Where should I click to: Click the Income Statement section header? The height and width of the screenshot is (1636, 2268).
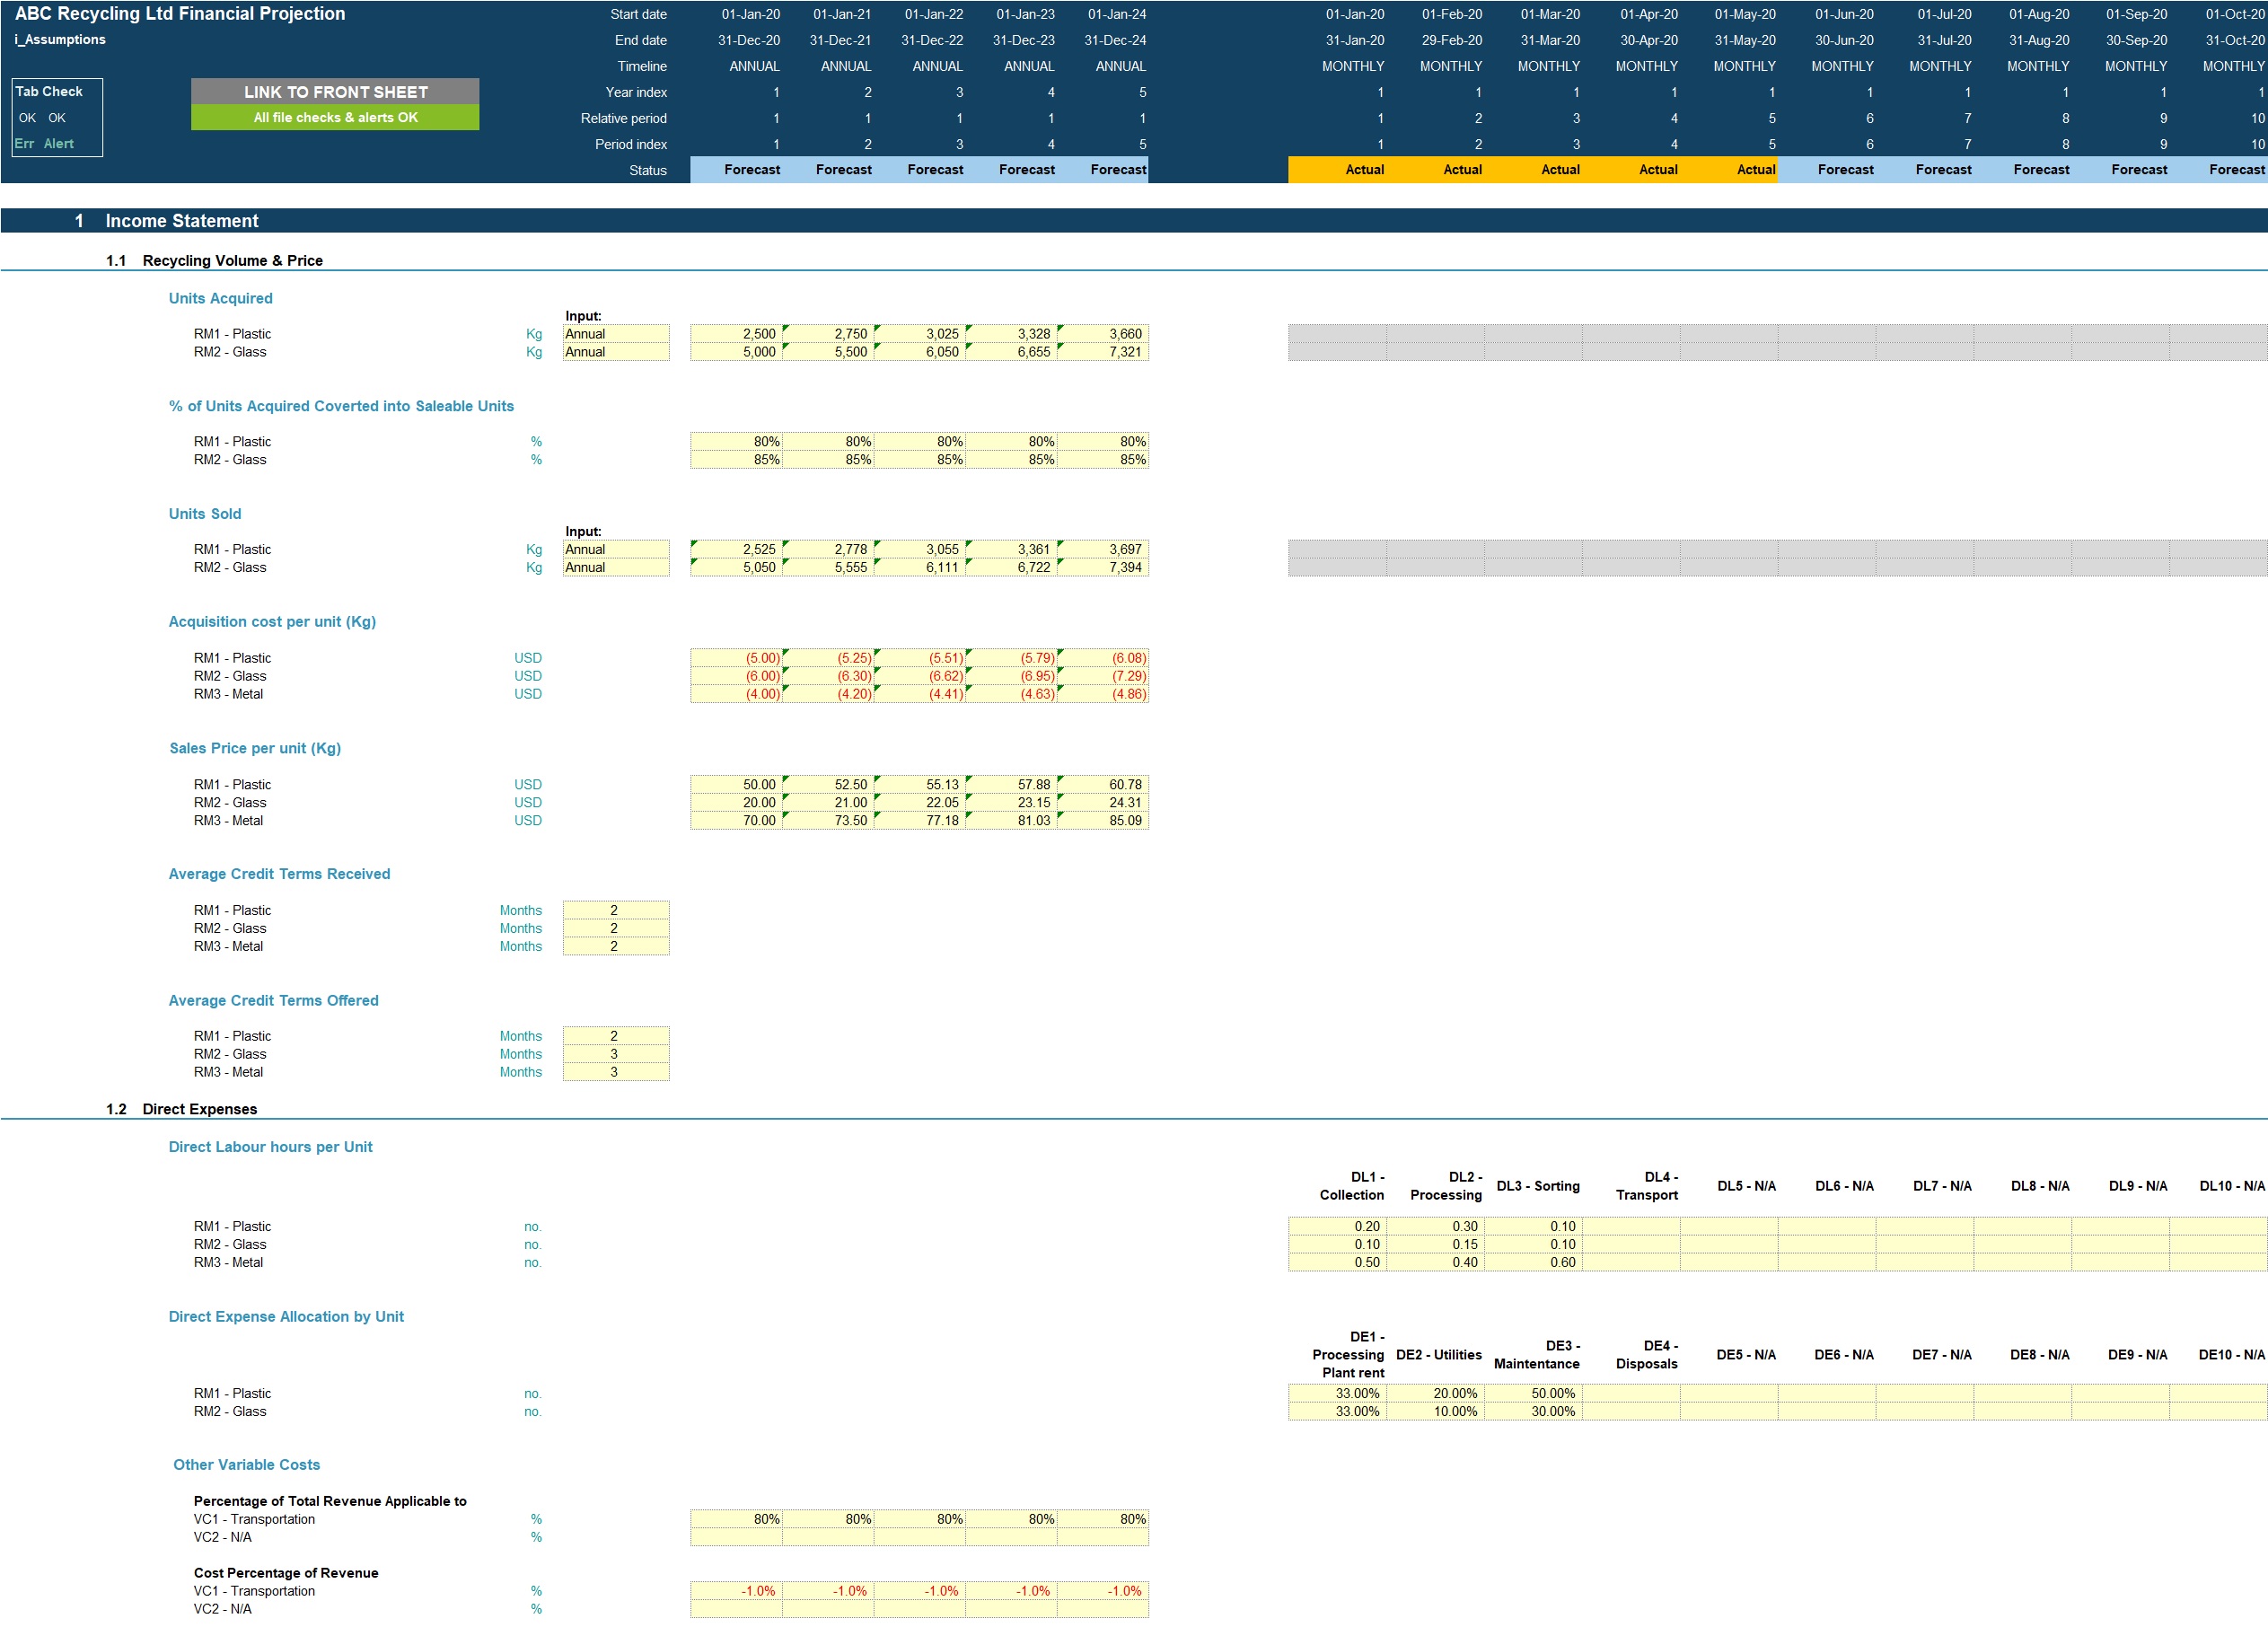(181, 220)
